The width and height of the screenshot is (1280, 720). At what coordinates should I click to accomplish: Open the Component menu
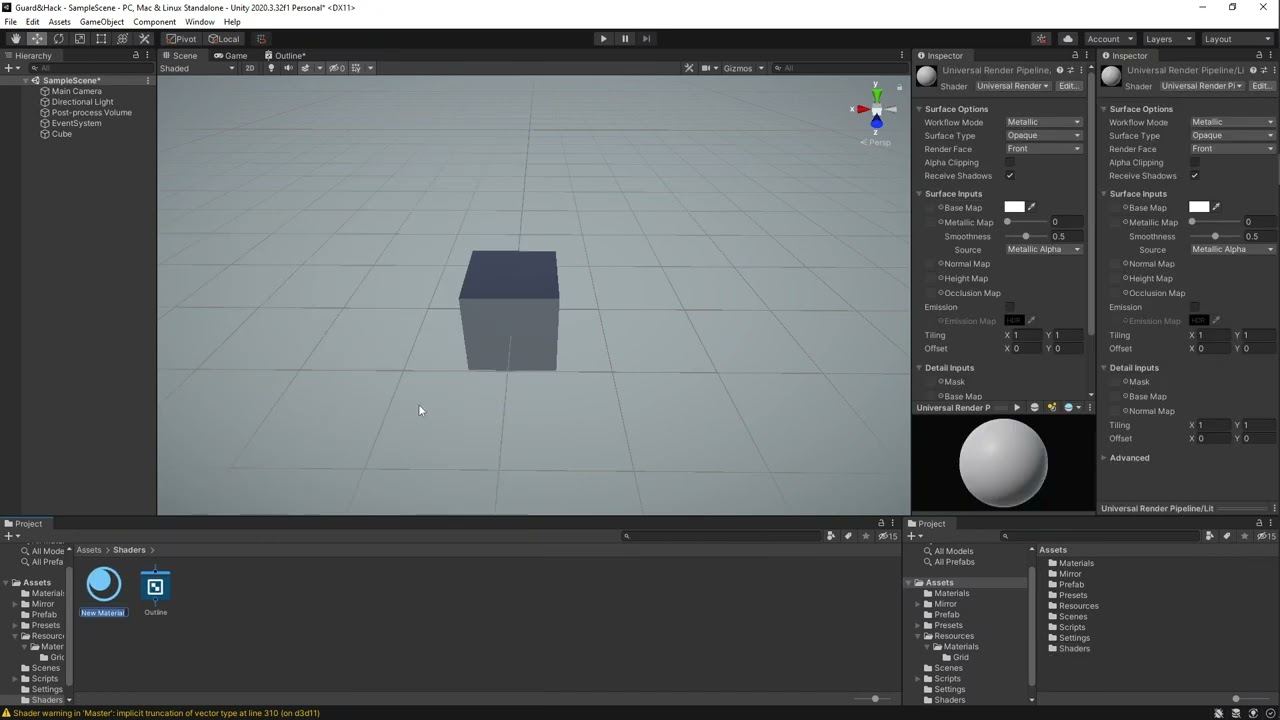[x=154, y=22]
